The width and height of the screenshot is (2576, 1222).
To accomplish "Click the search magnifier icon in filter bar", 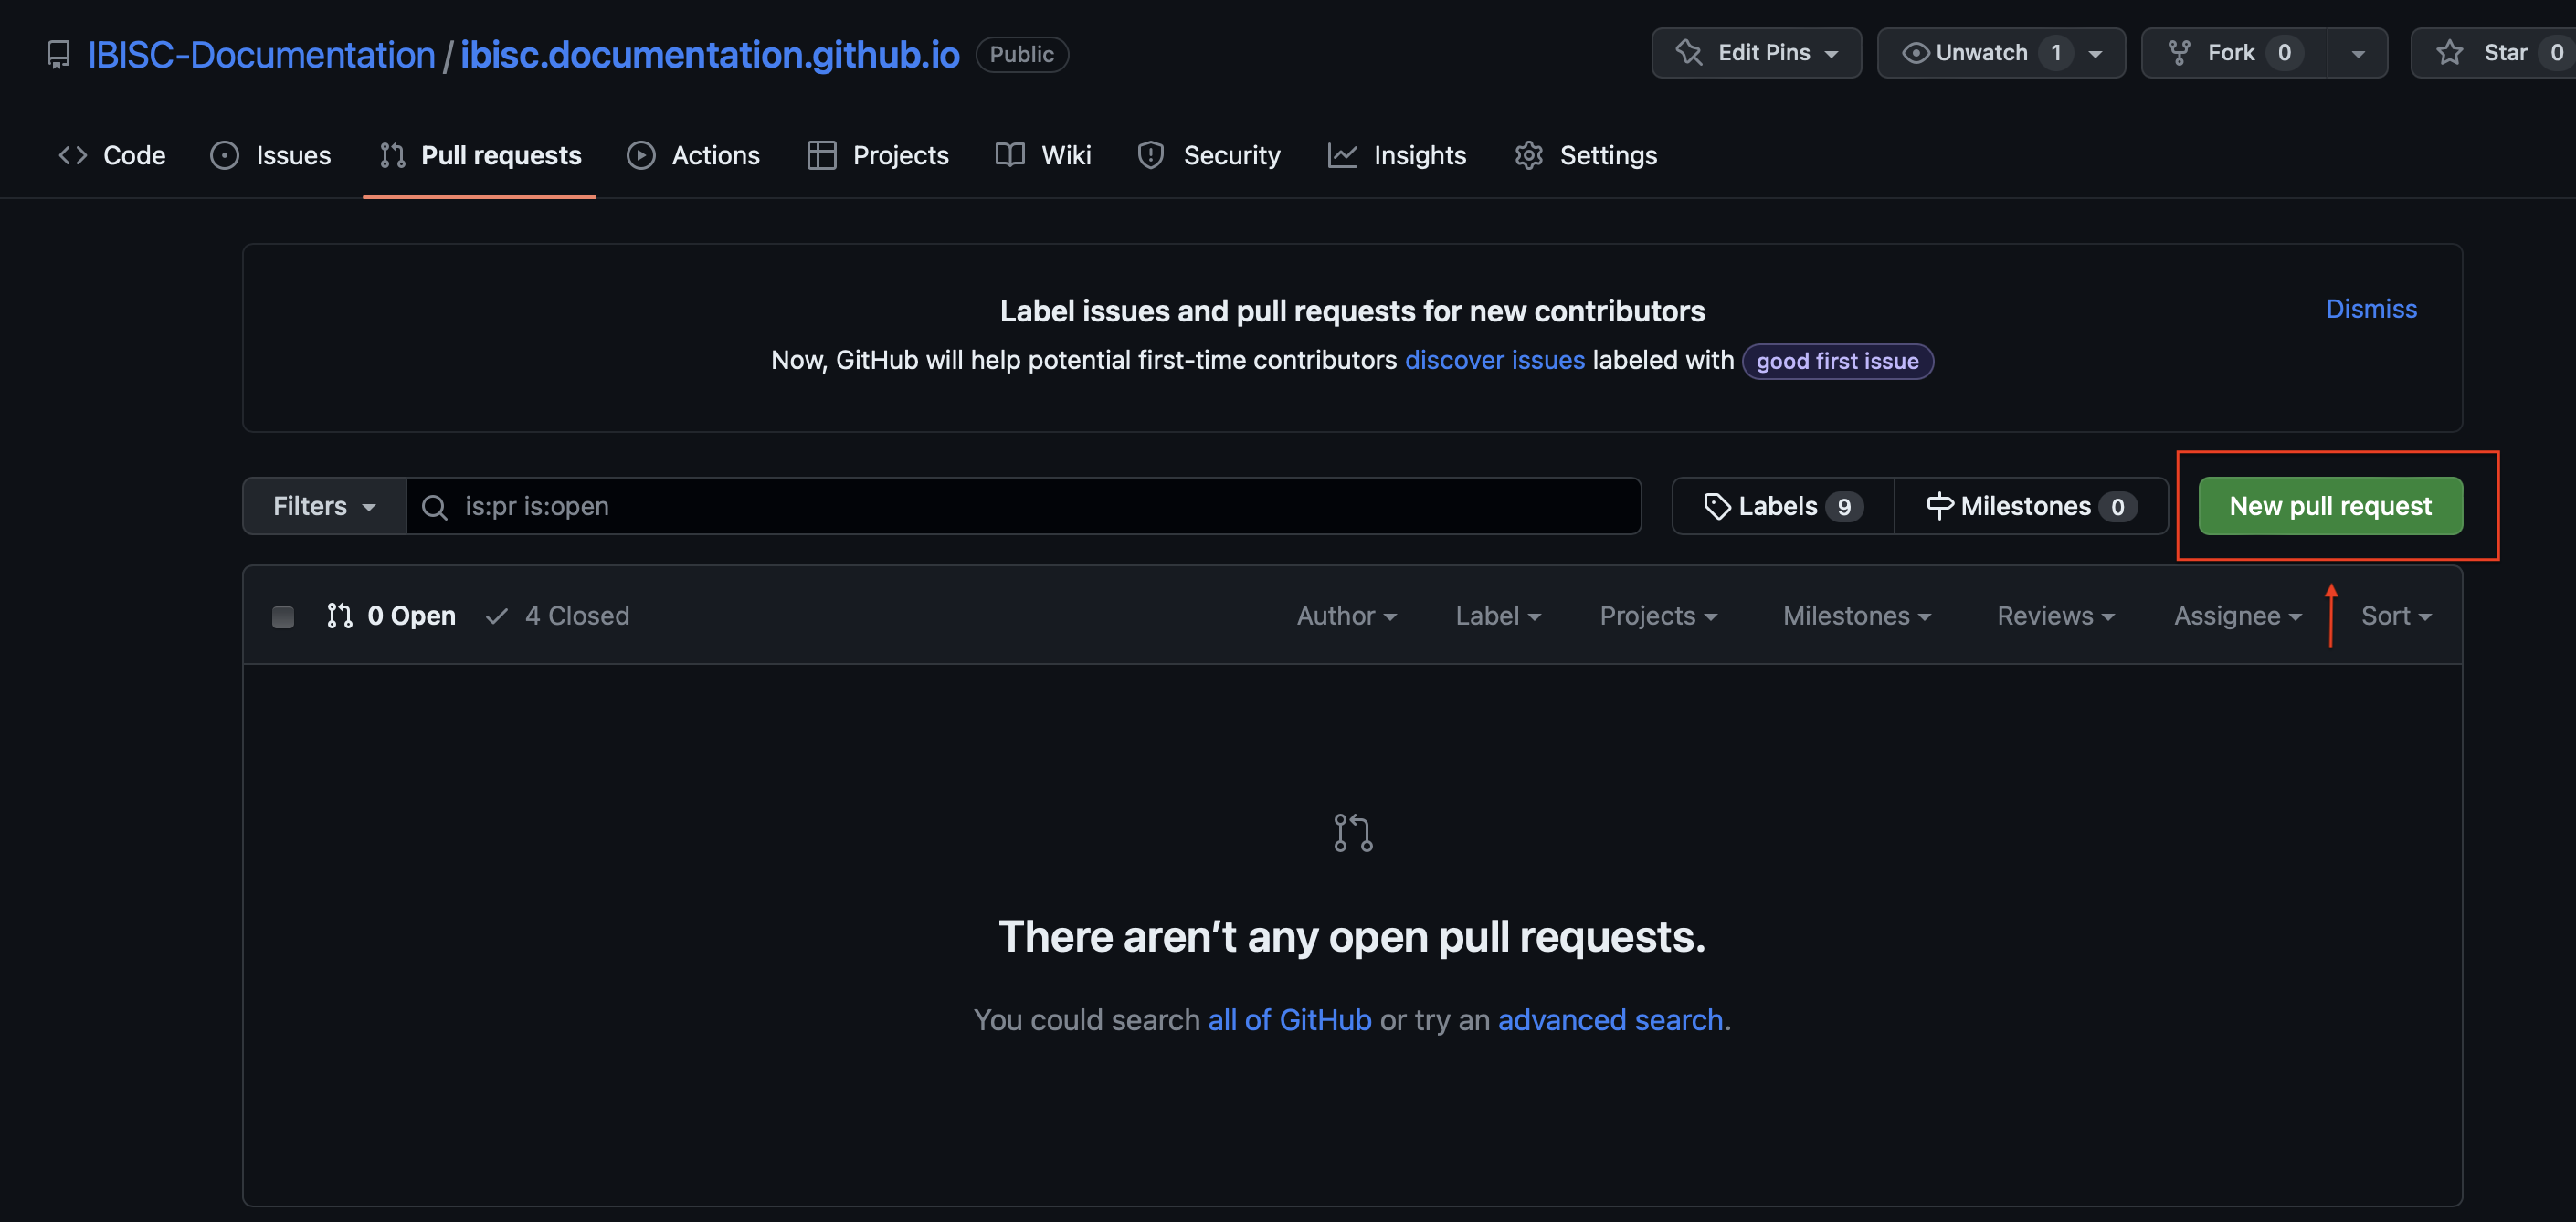I will [x=434, y=507].
